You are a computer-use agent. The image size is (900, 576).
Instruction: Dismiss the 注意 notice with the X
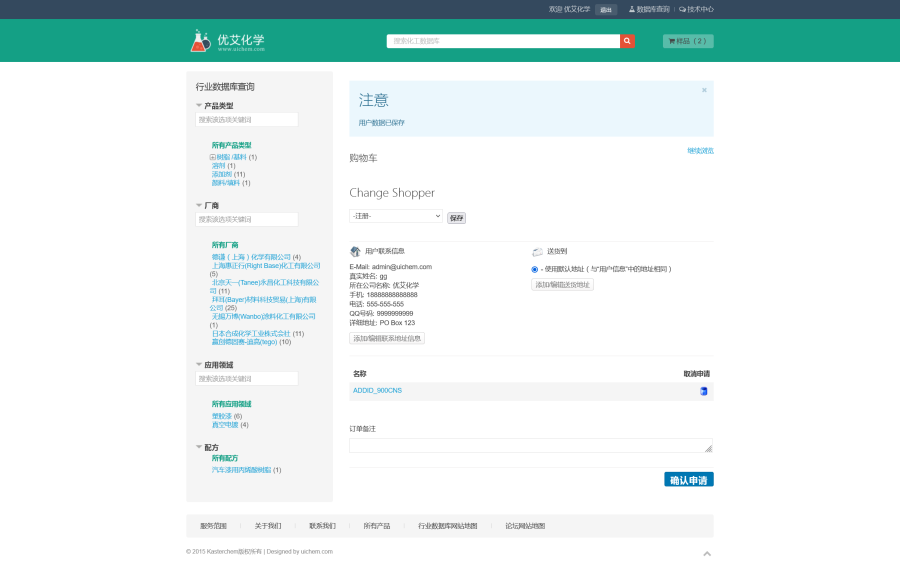(x=704, y=90)
